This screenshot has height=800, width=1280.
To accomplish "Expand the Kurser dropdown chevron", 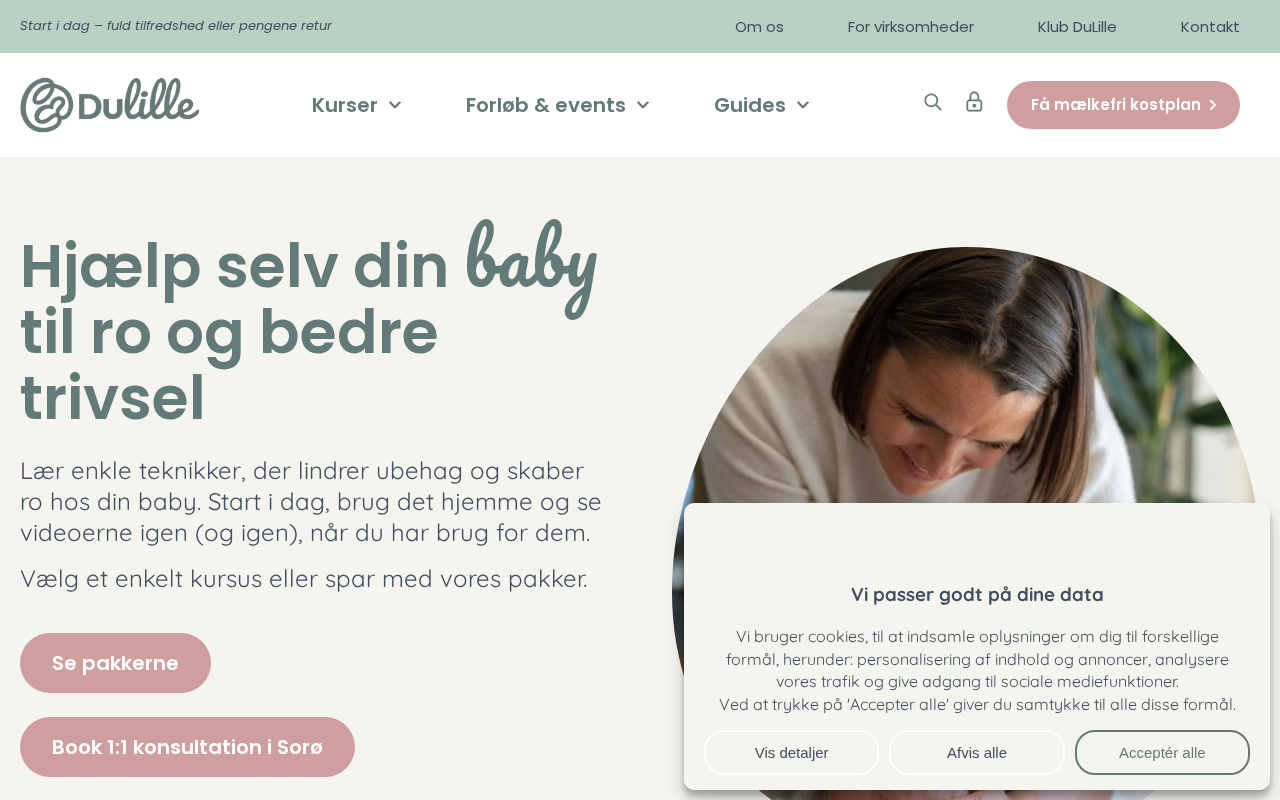I will [395, 105].
